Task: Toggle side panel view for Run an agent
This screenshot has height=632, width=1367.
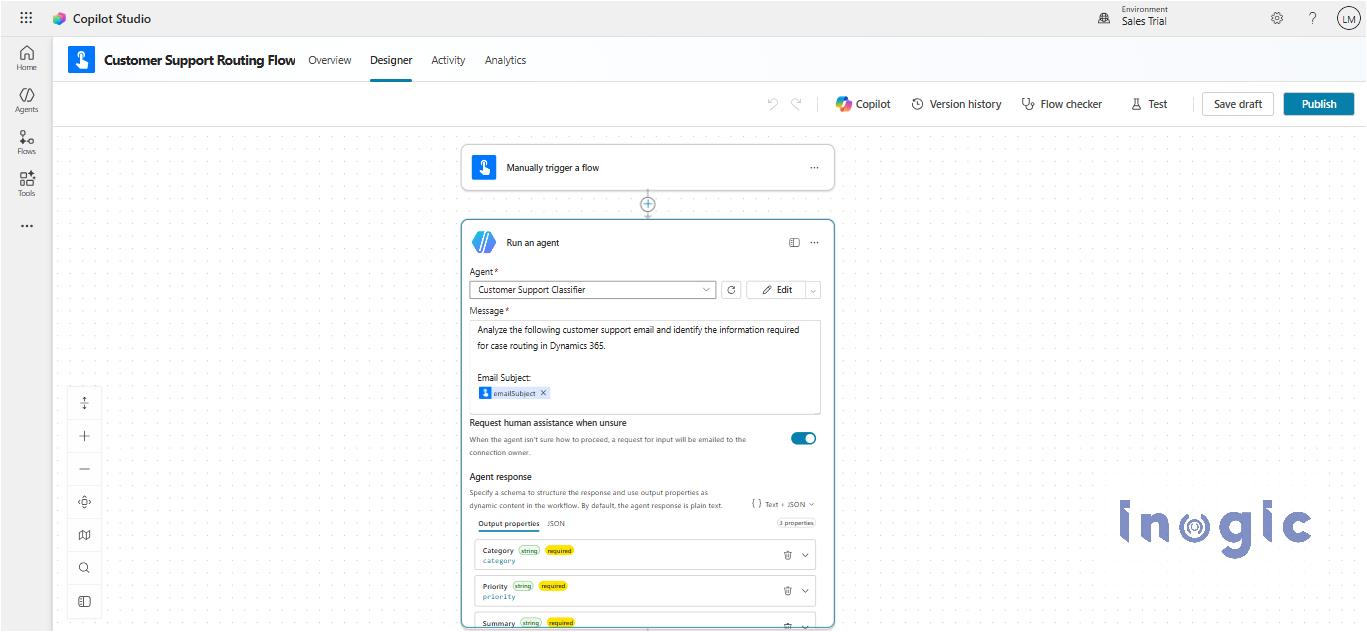Action: pyautogui.click(x=794, y=242)
